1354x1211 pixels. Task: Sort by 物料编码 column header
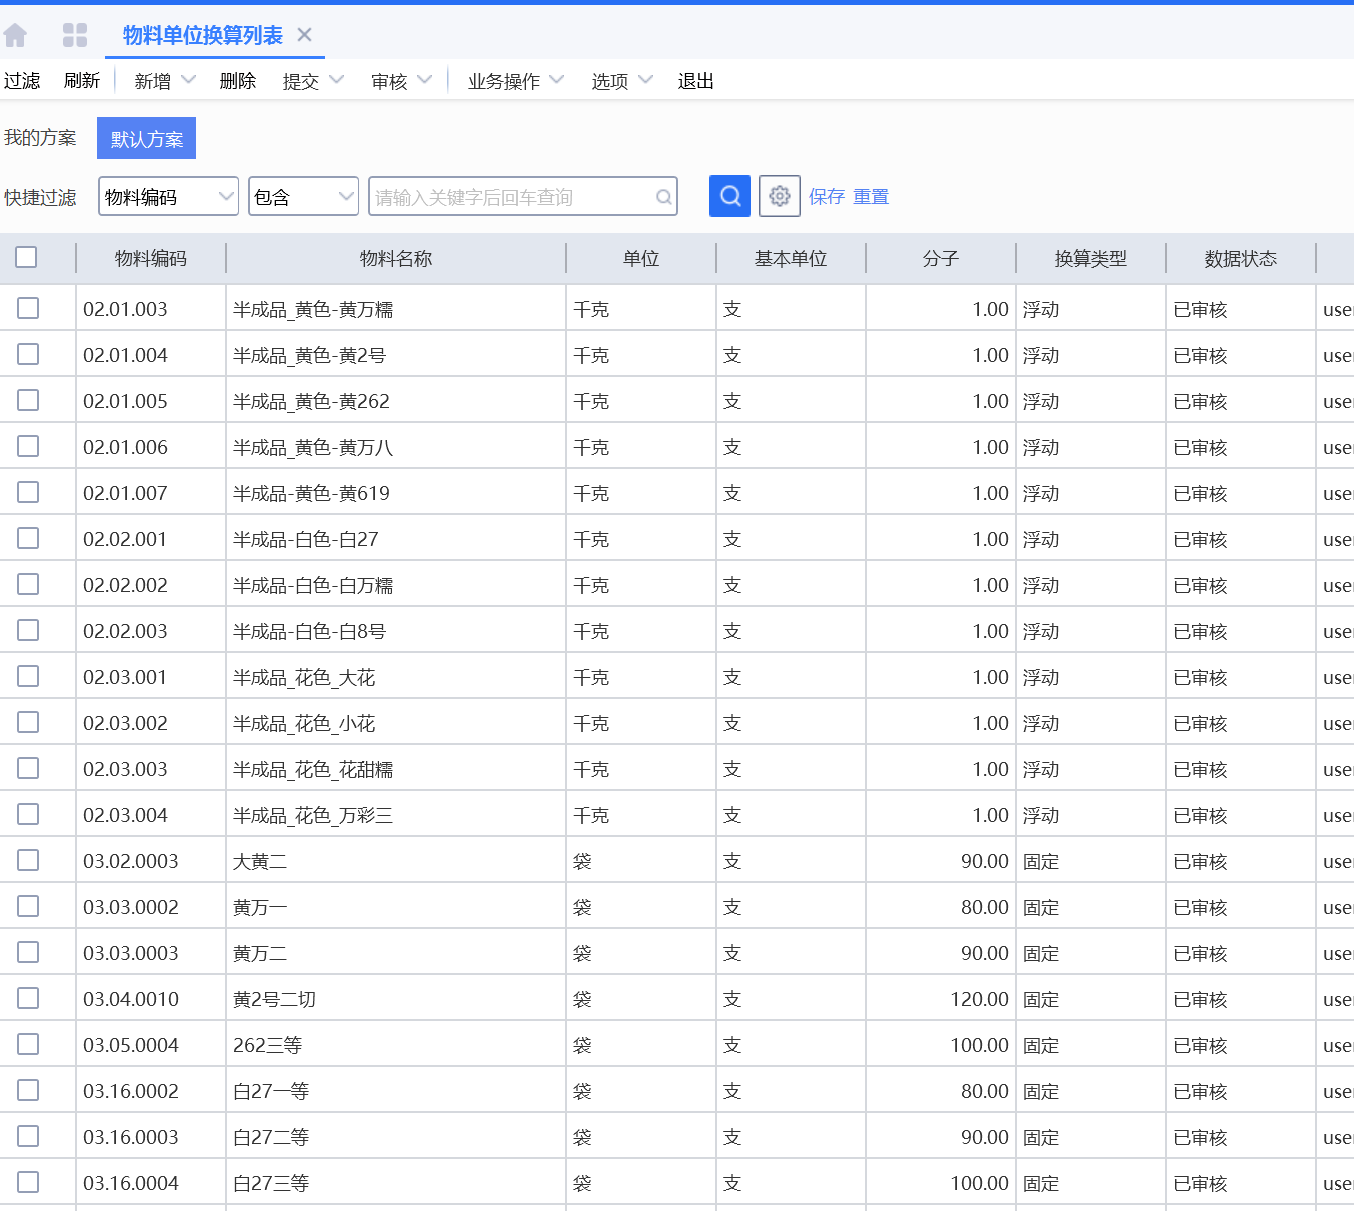pos(151,258)
